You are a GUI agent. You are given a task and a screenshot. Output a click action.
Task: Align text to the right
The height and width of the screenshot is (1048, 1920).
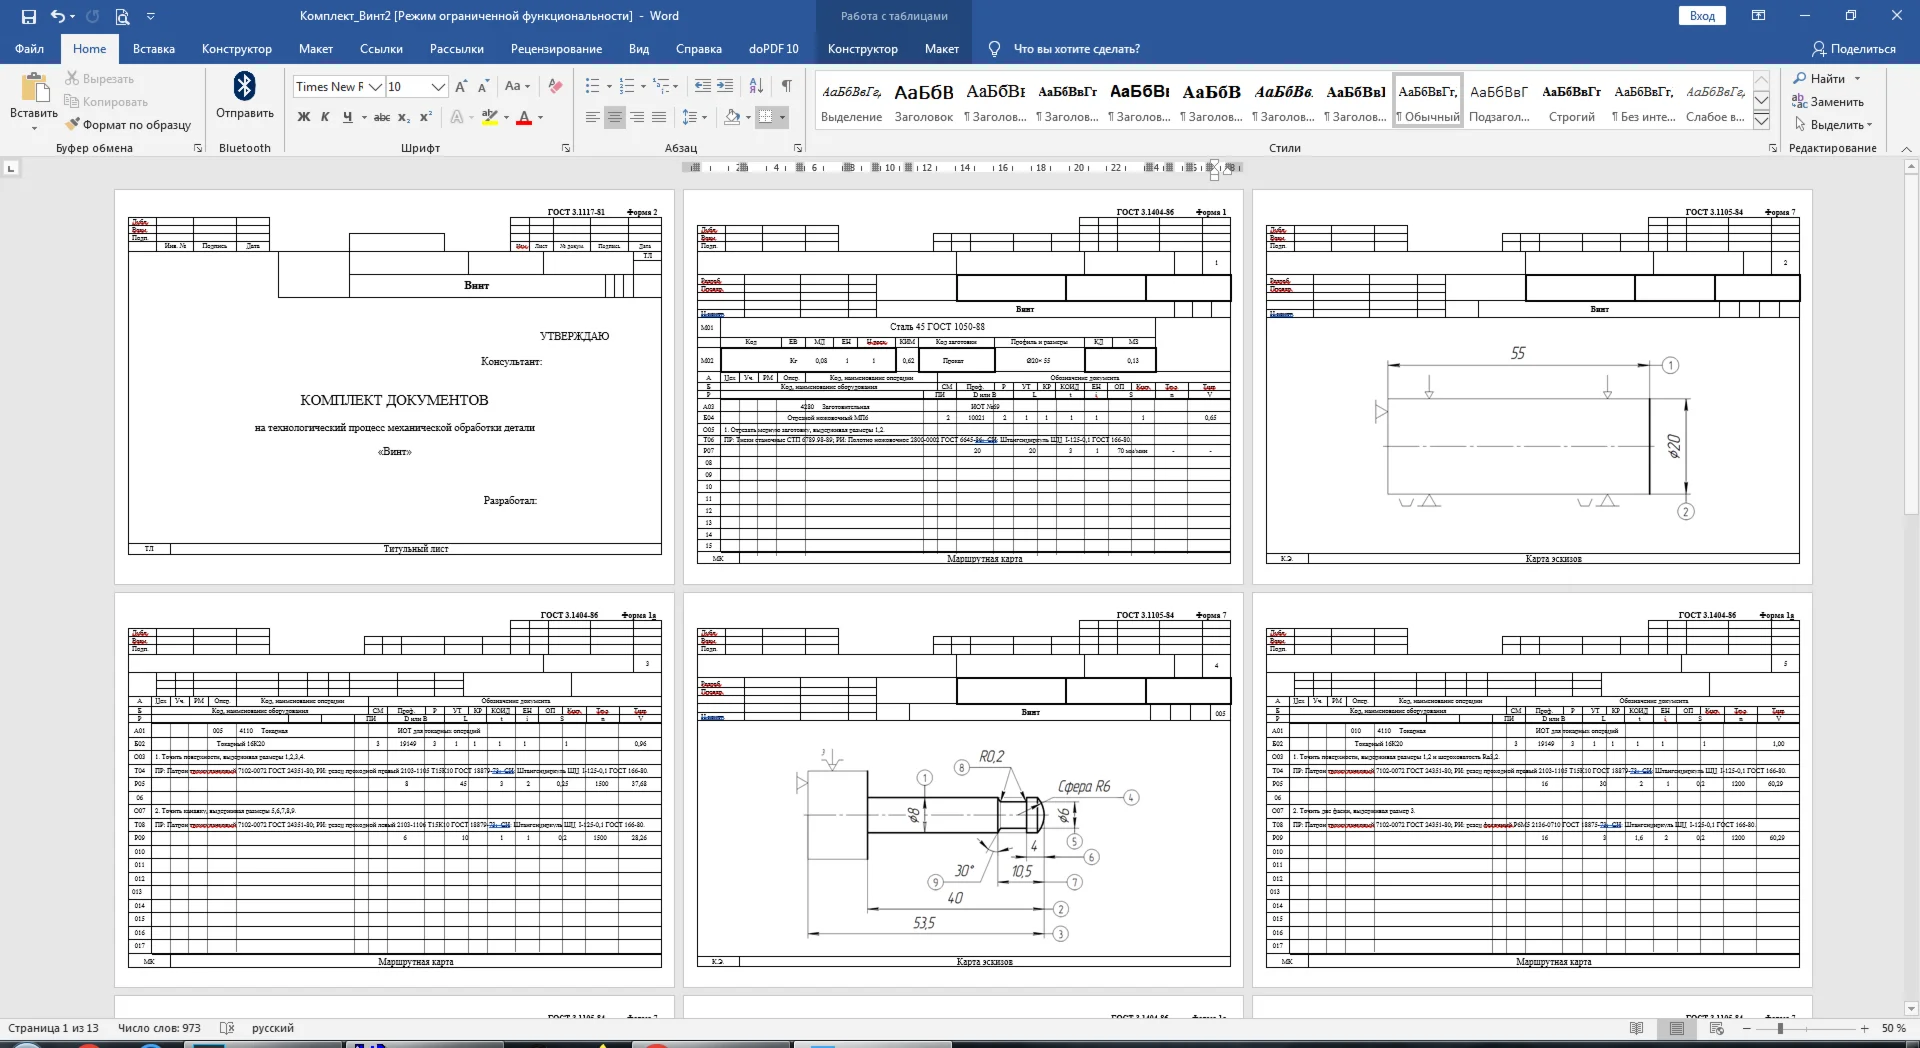pyautogui.click(x=637, y=118)
